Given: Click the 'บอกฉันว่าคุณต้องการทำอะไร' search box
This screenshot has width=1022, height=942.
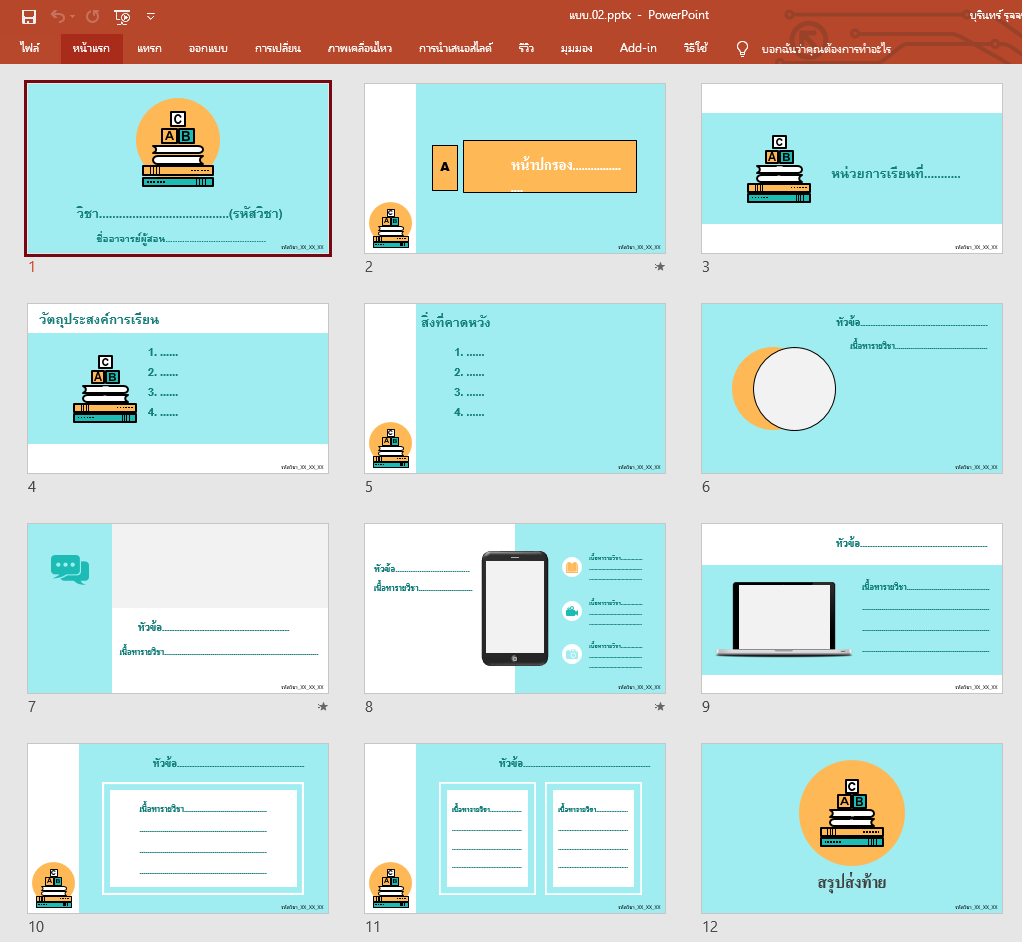Looking at the screenshot, I should [x=826, y=48].
